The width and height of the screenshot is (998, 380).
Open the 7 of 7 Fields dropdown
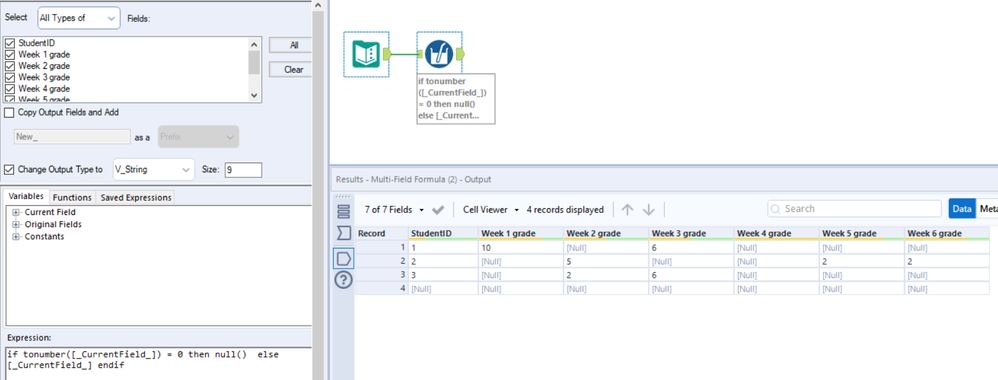click(x=394, y=209)
